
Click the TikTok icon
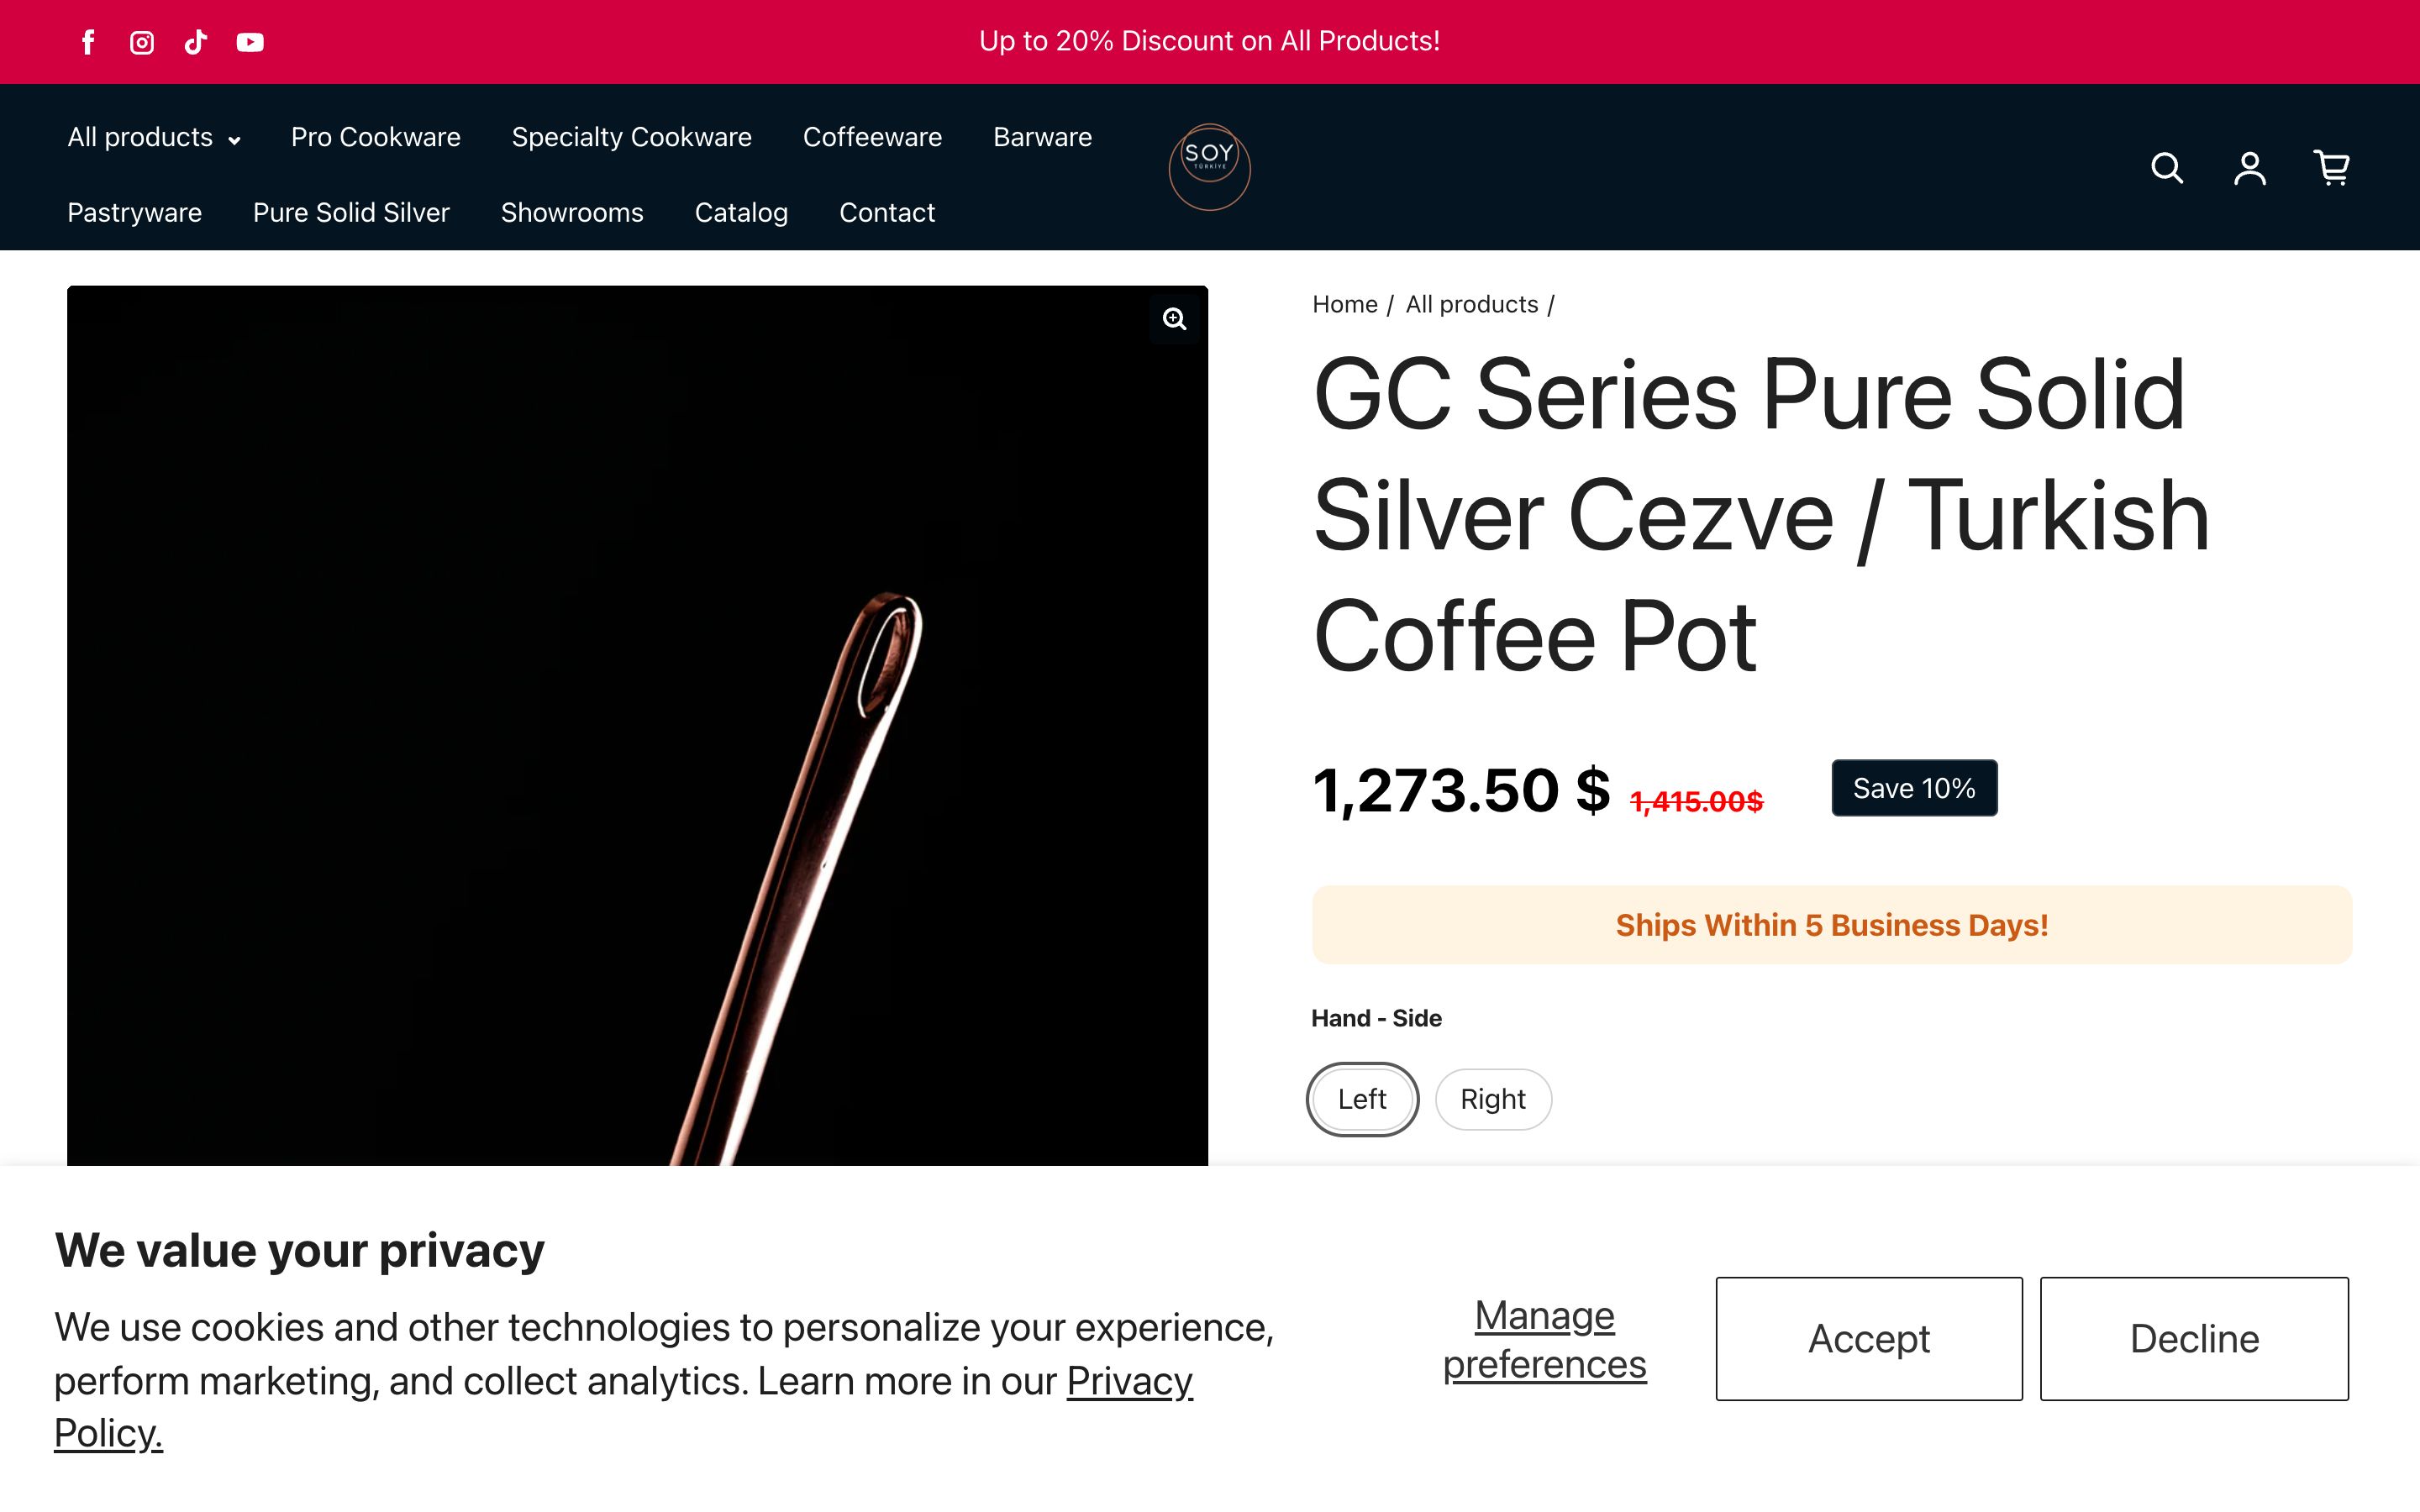[x=196, y=42]
